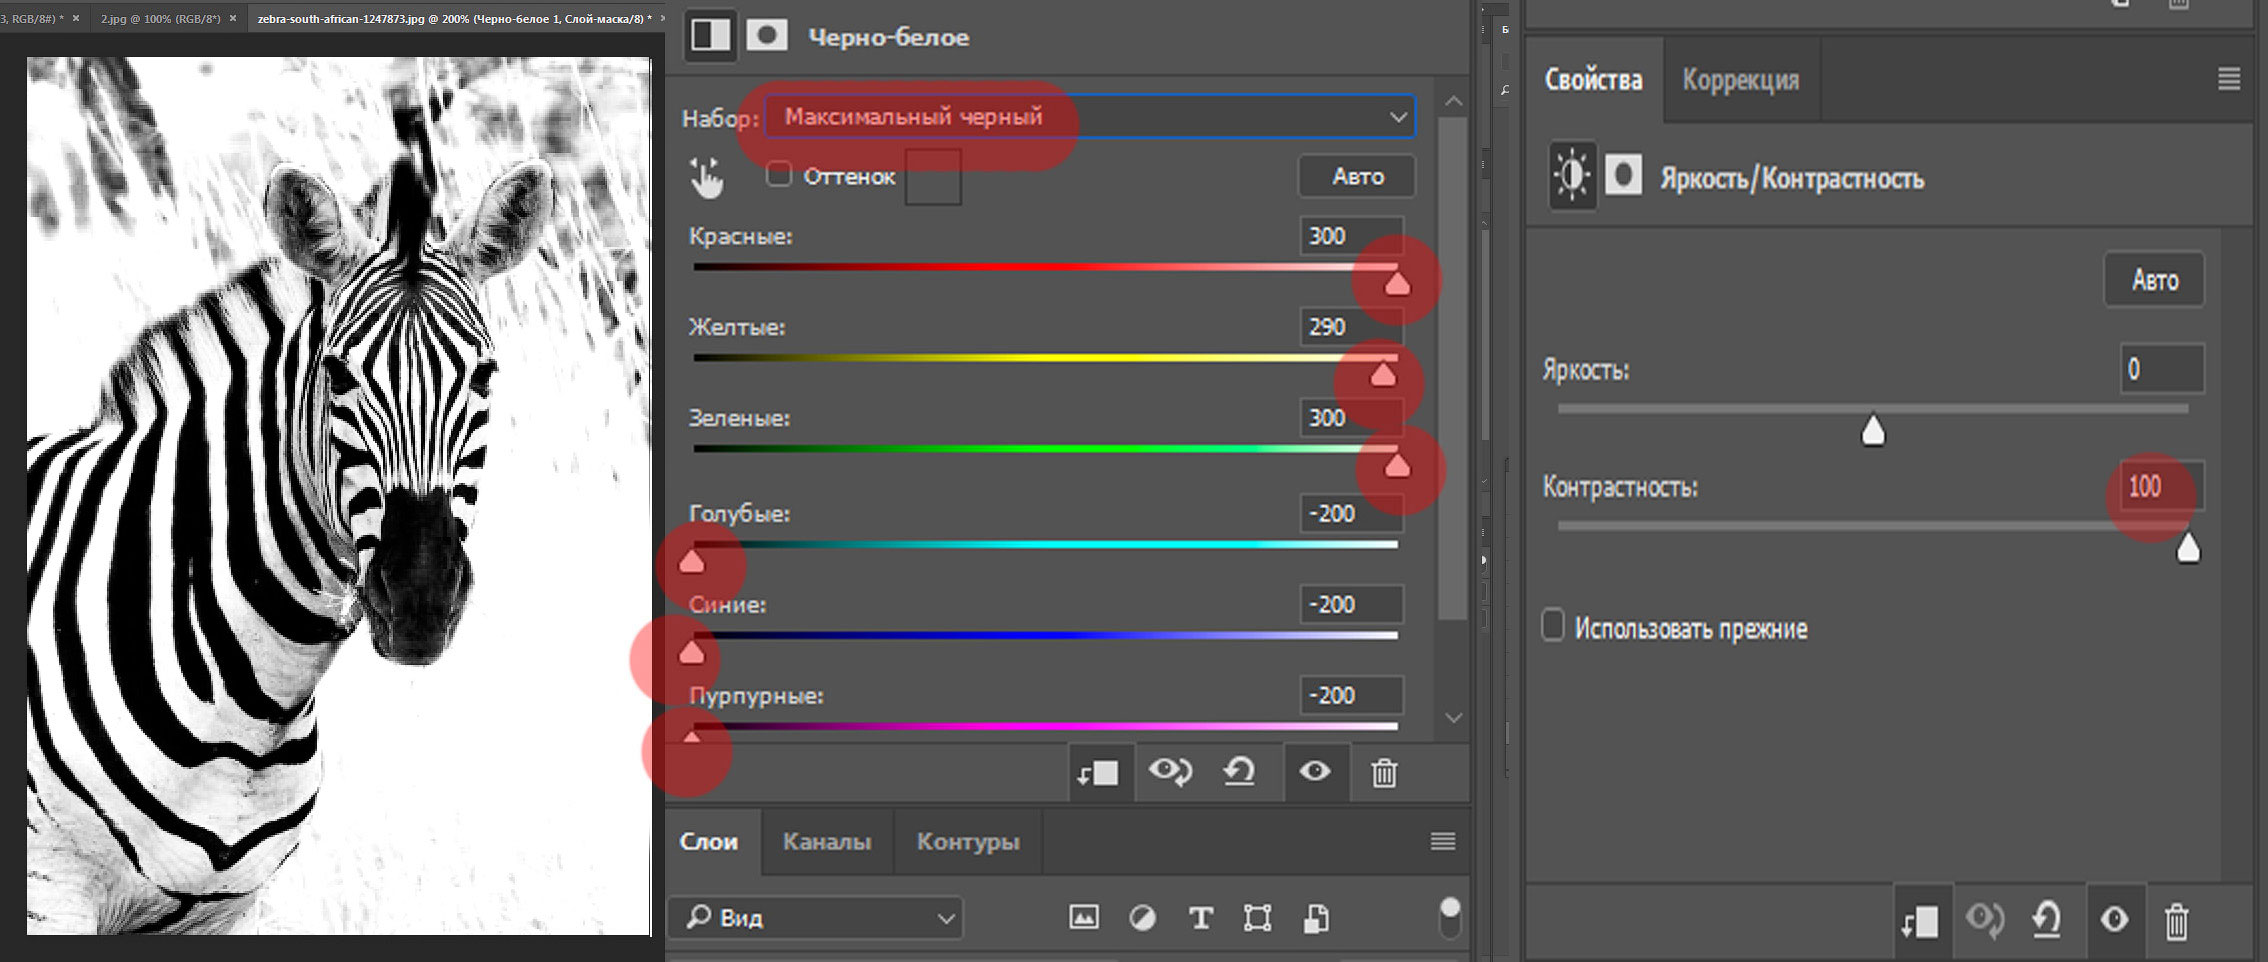Check Использовать прежние option
Viewport: 2268px width, 962px height.
[1552, 627]
